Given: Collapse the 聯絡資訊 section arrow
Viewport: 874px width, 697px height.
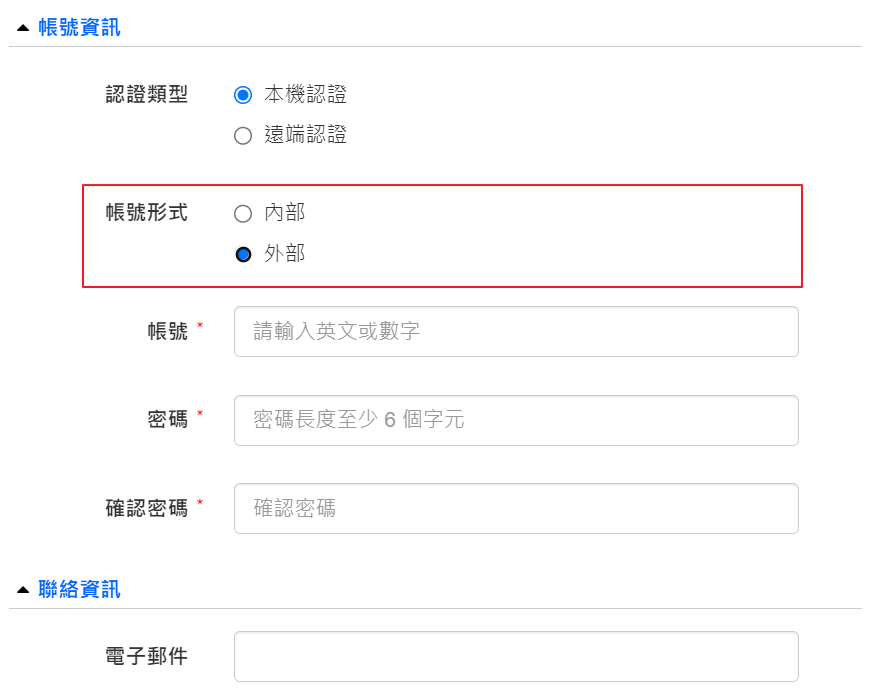Looking at the screenshot, I should 23,590.
